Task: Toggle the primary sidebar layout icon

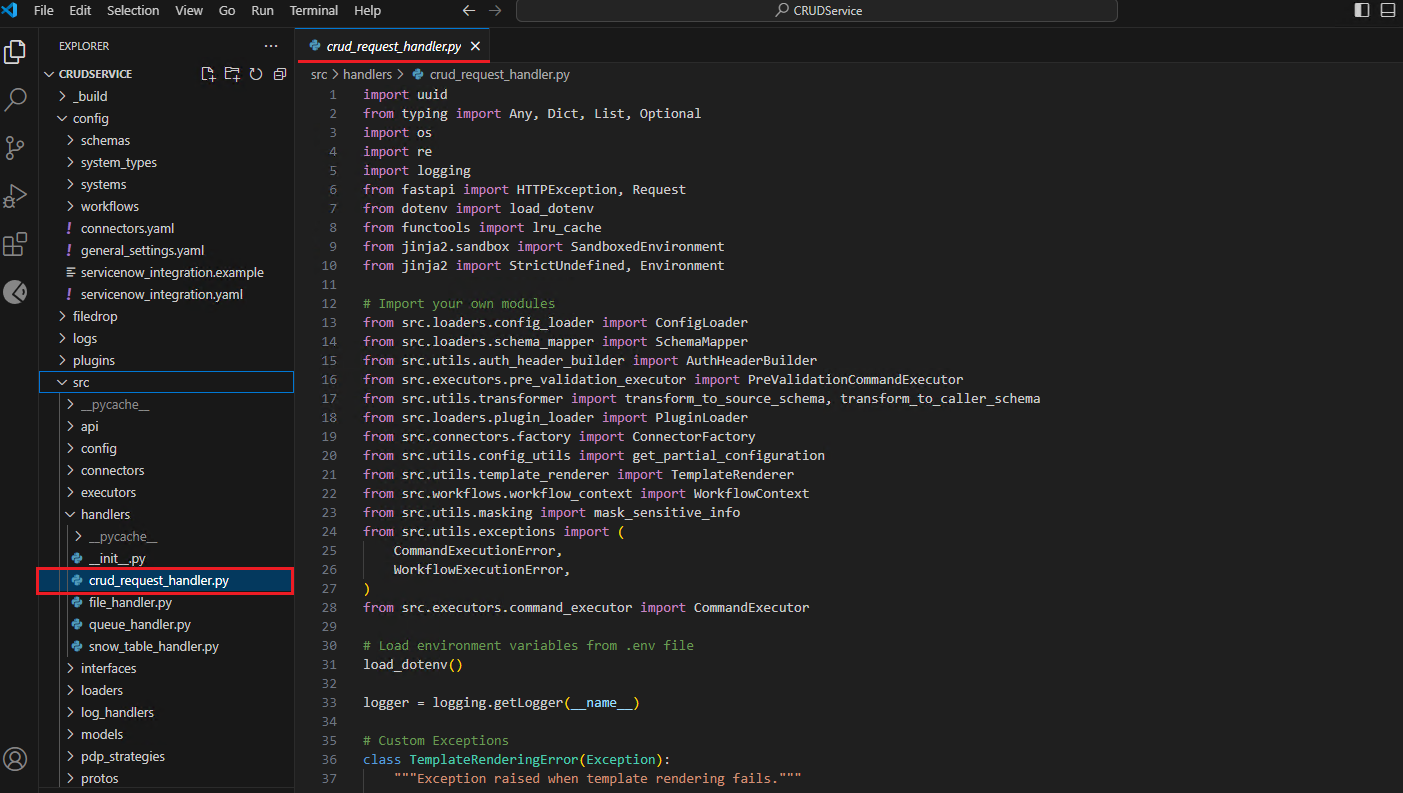Action: click(x=1362, y=11)
